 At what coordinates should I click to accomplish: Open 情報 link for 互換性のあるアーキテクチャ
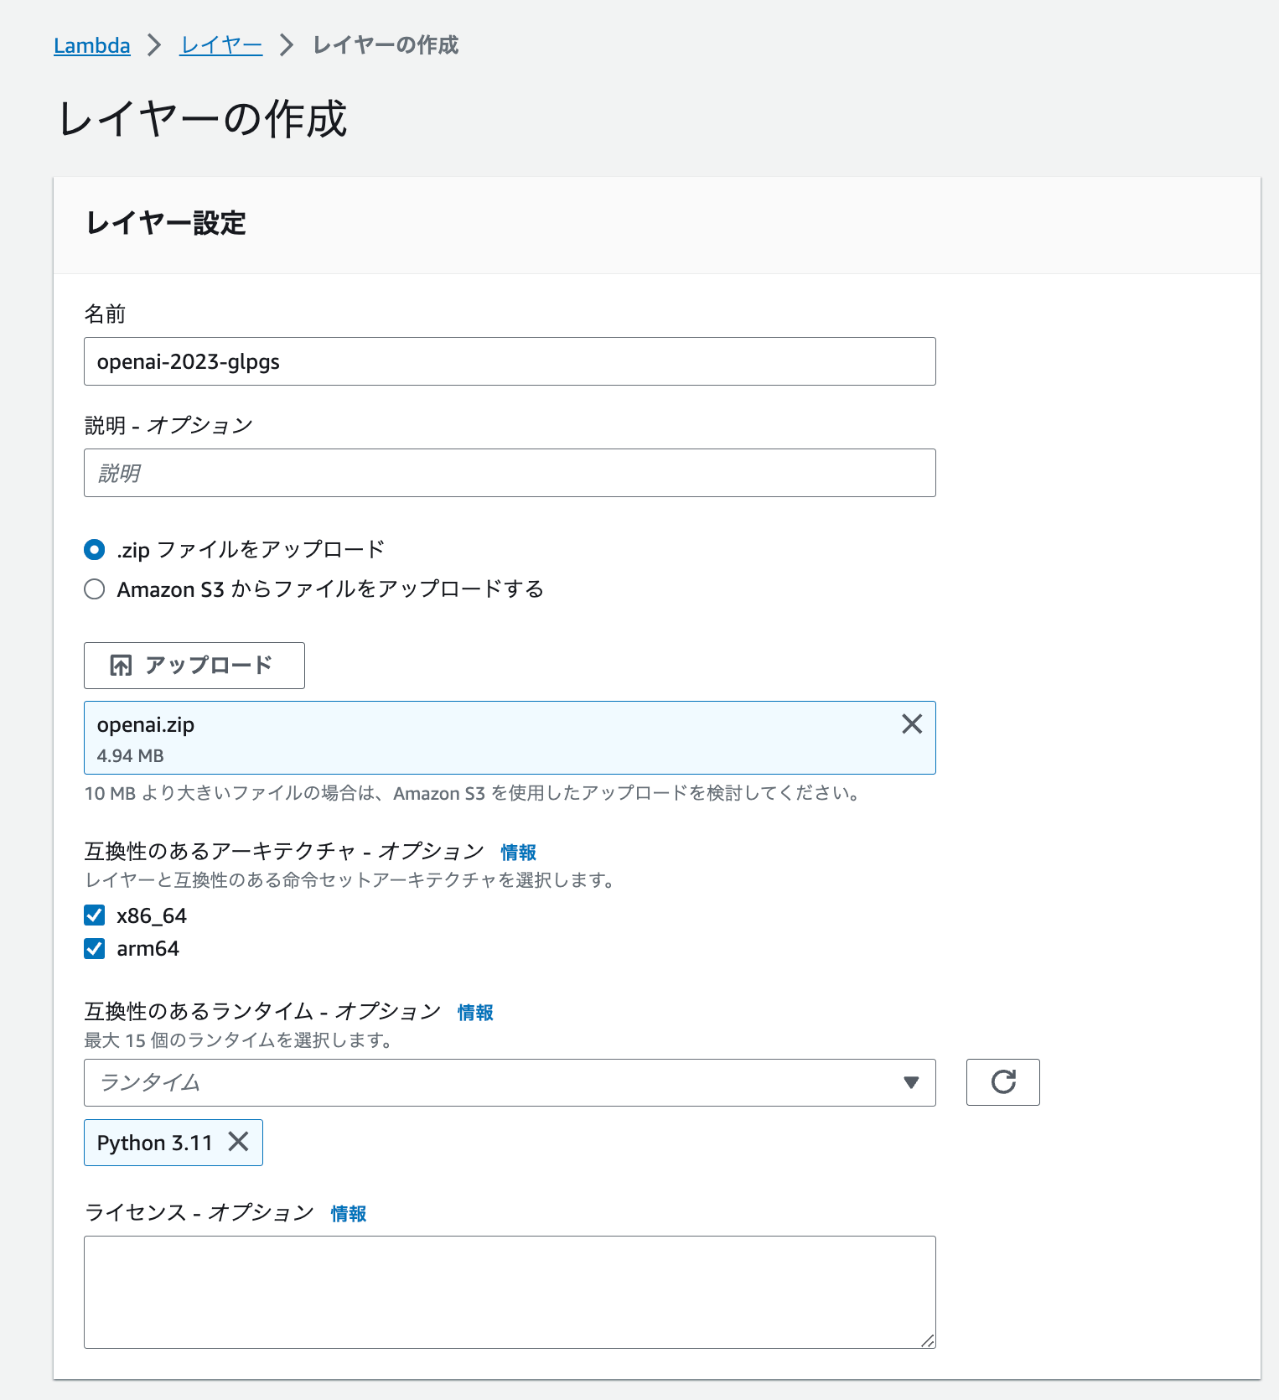pos(518,852)
